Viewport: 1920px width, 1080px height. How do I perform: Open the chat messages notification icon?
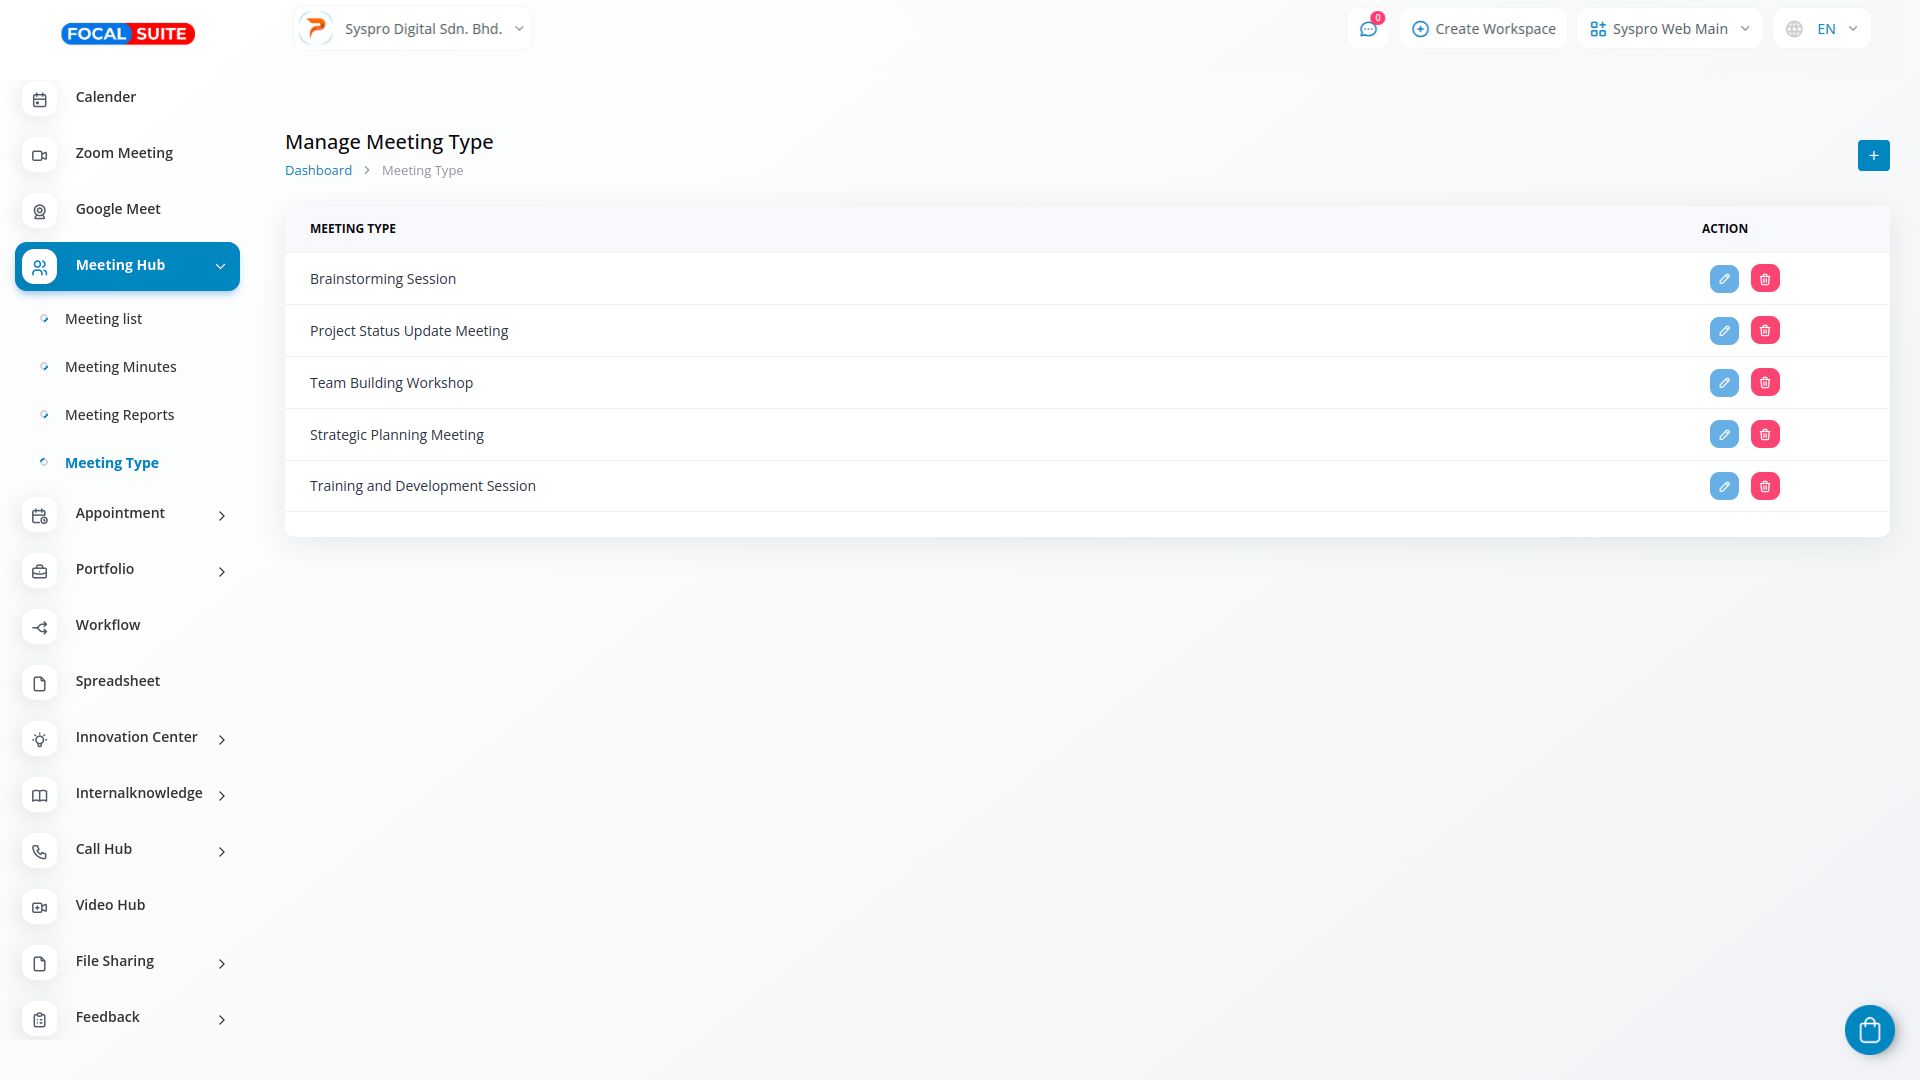(1368, 29)
